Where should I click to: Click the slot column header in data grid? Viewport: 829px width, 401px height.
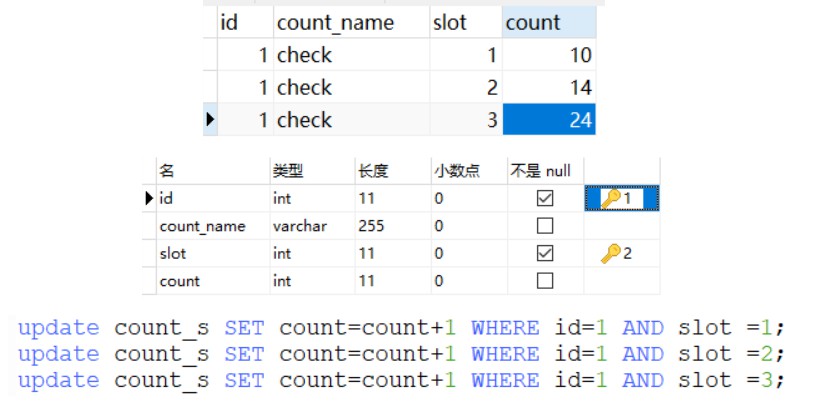click(x=466, y=22)
